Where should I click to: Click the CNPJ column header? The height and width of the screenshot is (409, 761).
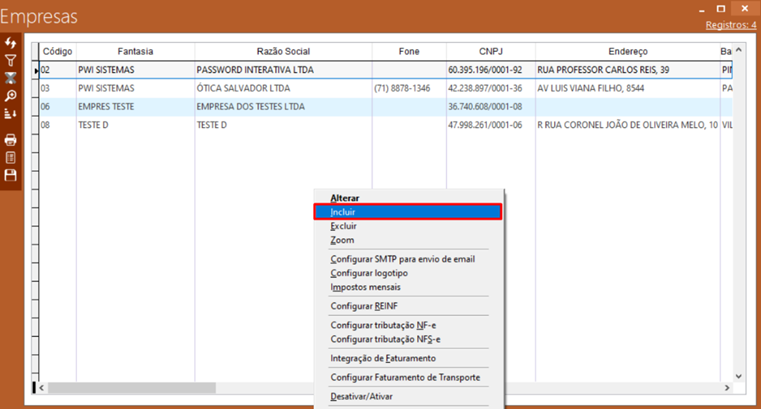490,51
